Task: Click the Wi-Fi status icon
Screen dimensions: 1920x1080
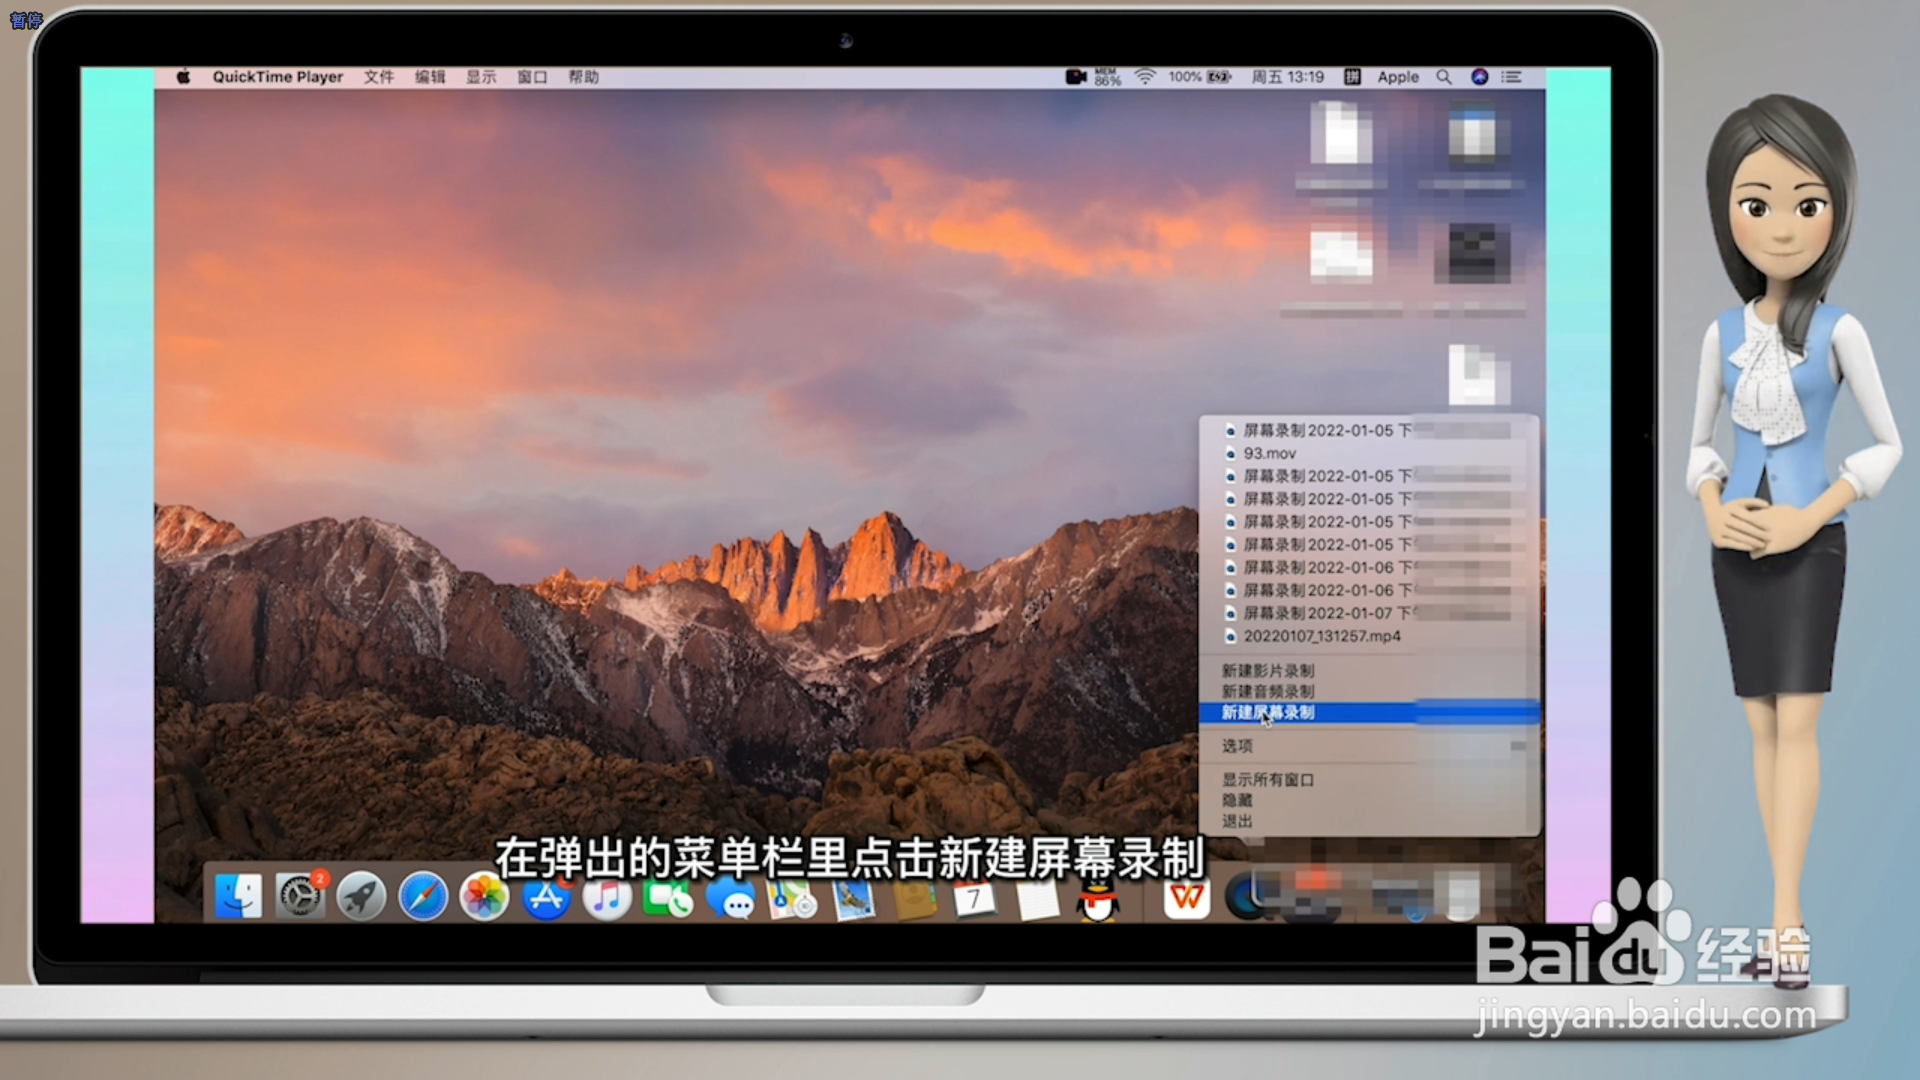Action: pos(1145,77)
